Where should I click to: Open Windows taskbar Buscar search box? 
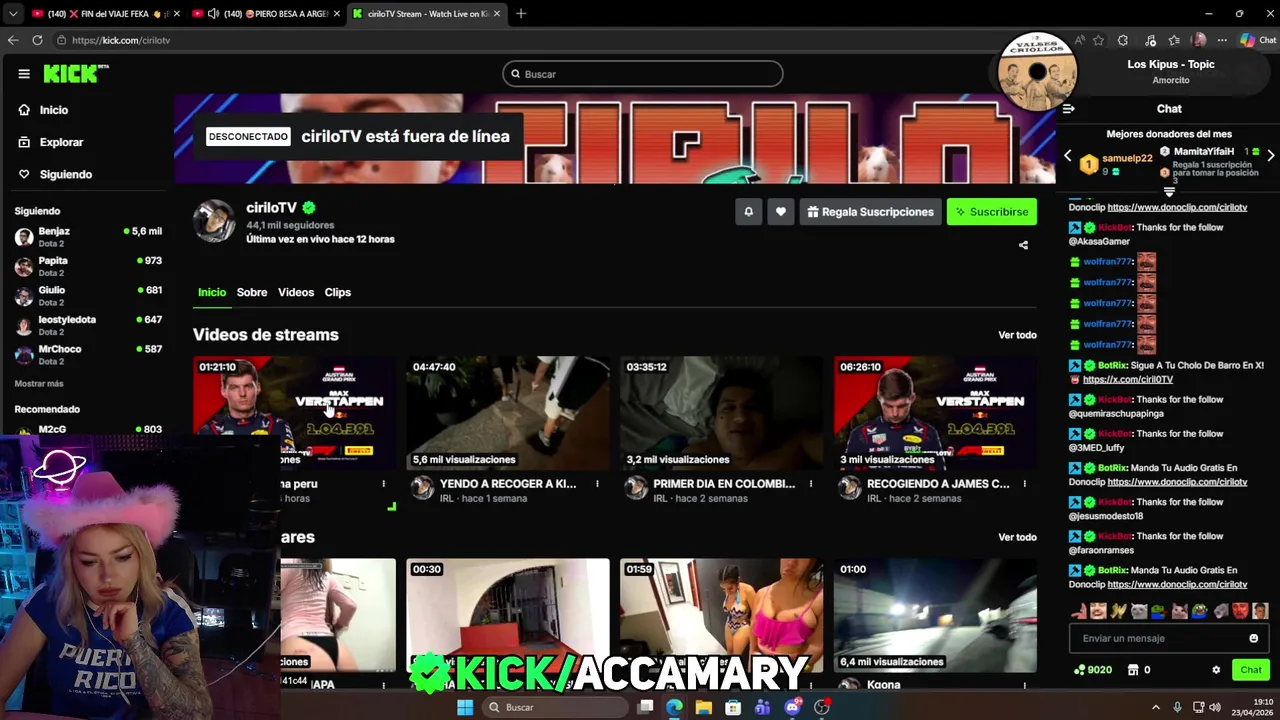tap(557, 707)
